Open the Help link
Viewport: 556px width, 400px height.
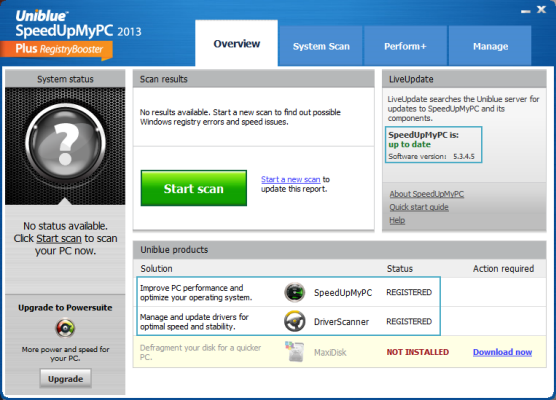pyautogui.click(x=397, y=220)
